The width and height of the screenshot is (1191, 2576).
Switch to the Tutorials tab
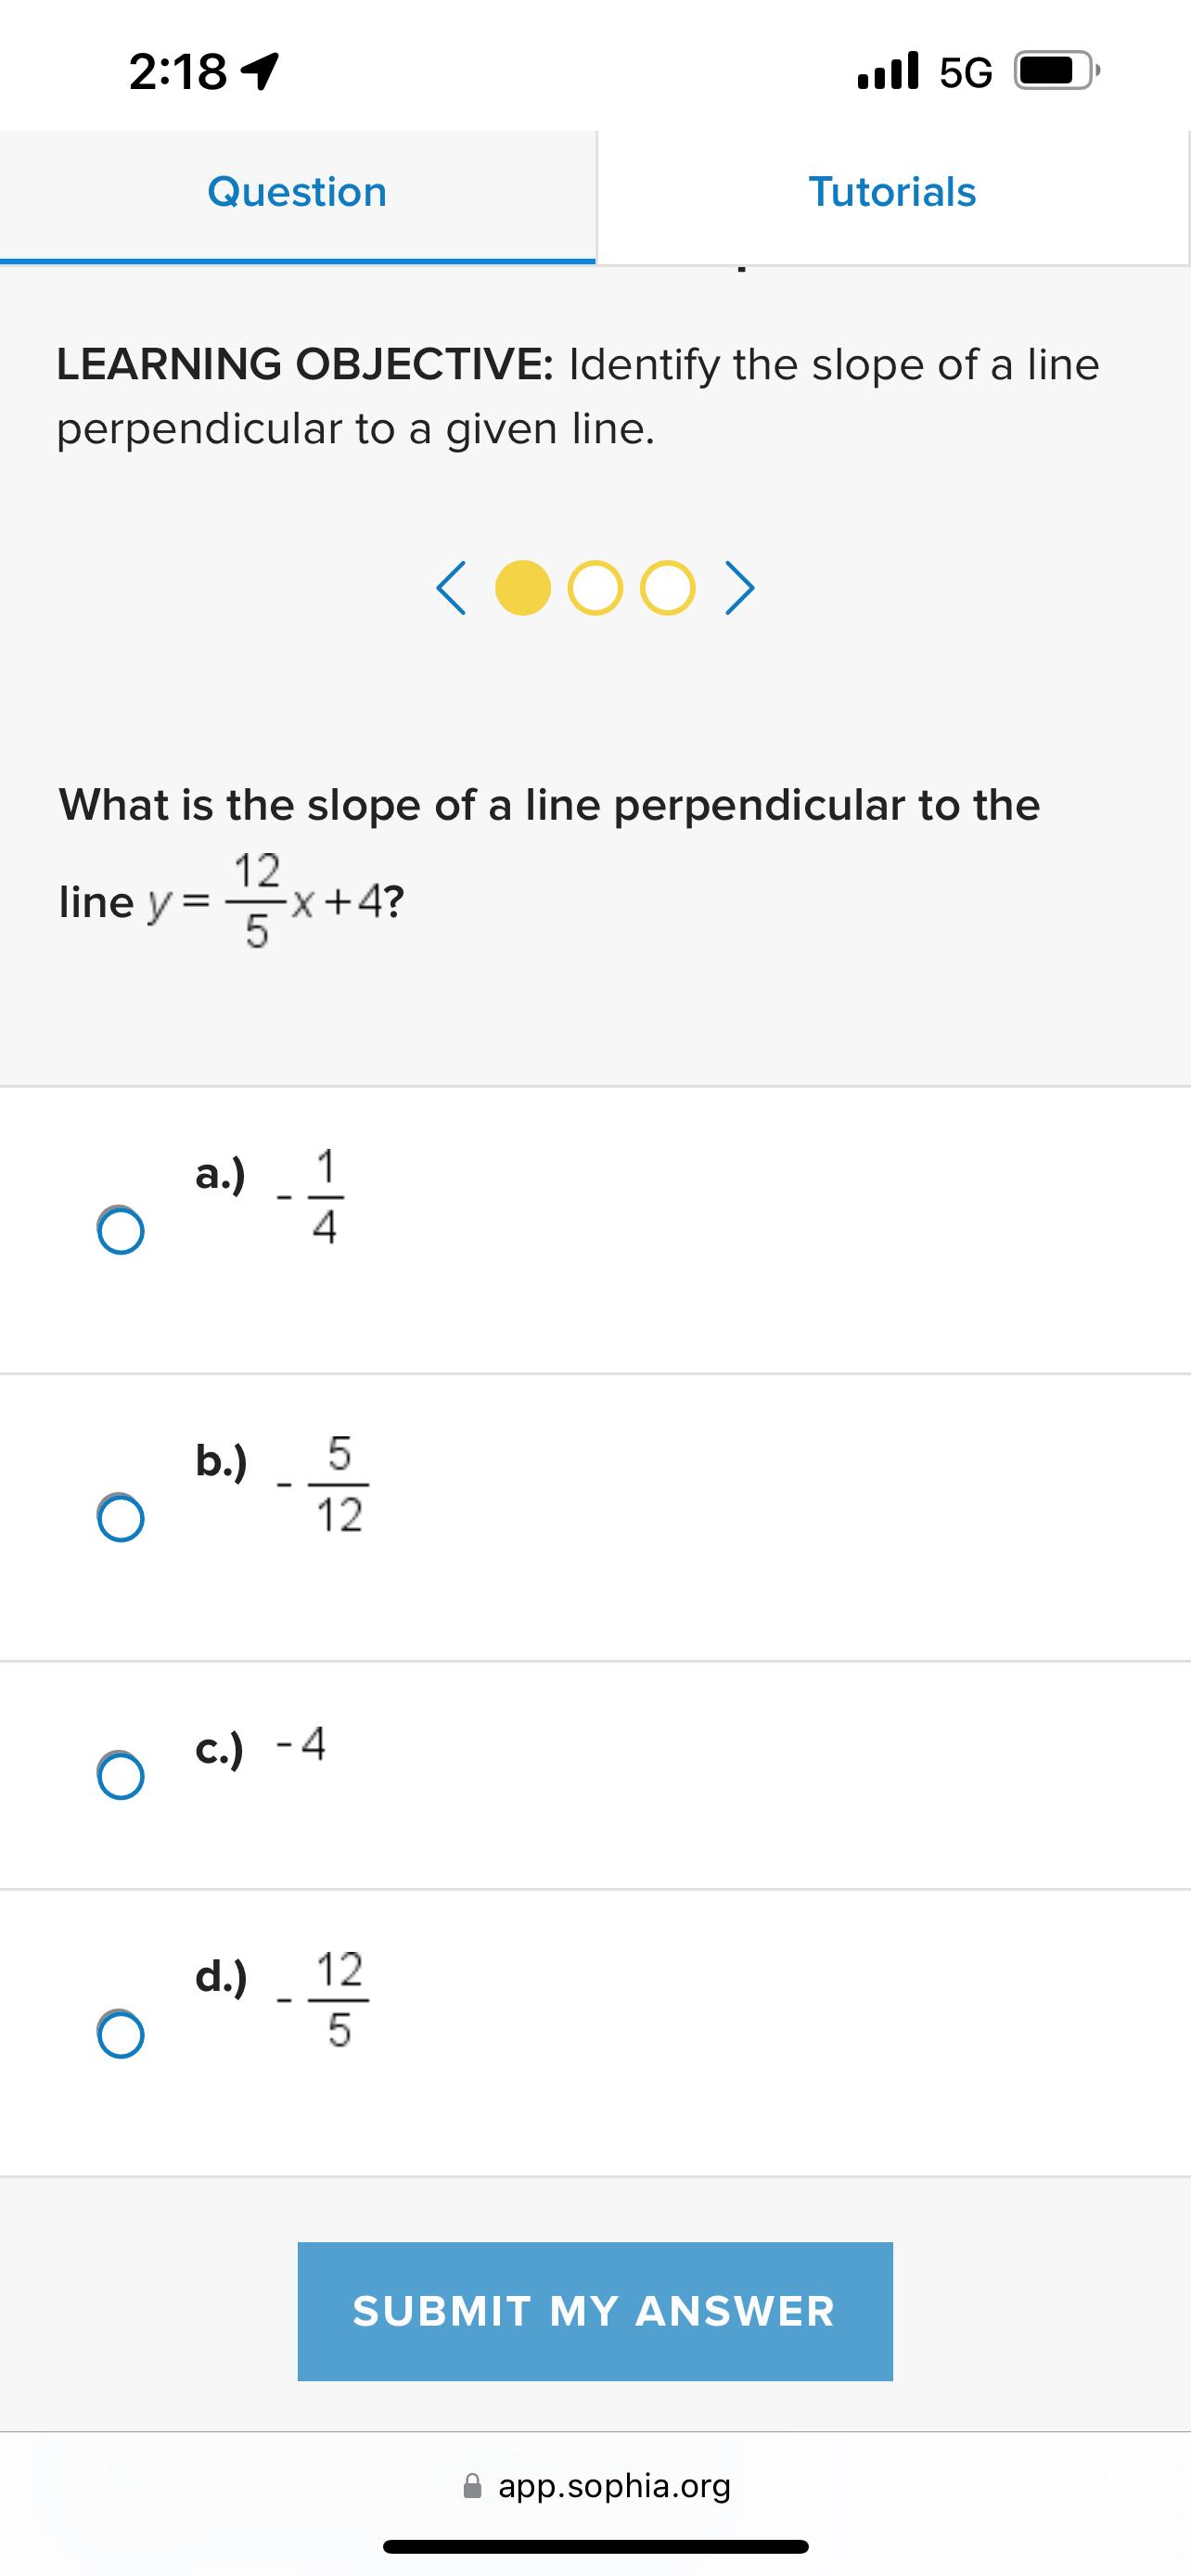click(893, 192)
